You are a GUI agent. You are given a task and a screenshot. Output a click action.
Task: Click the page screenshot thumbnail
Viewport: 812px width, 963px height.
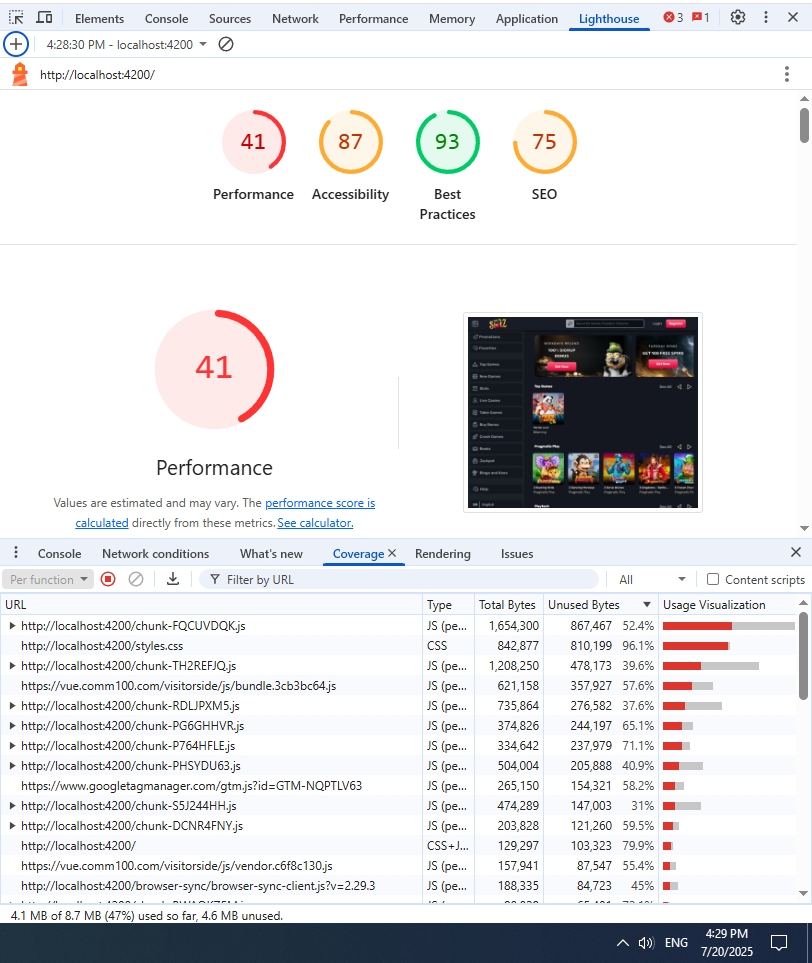[x=583, y=412]
